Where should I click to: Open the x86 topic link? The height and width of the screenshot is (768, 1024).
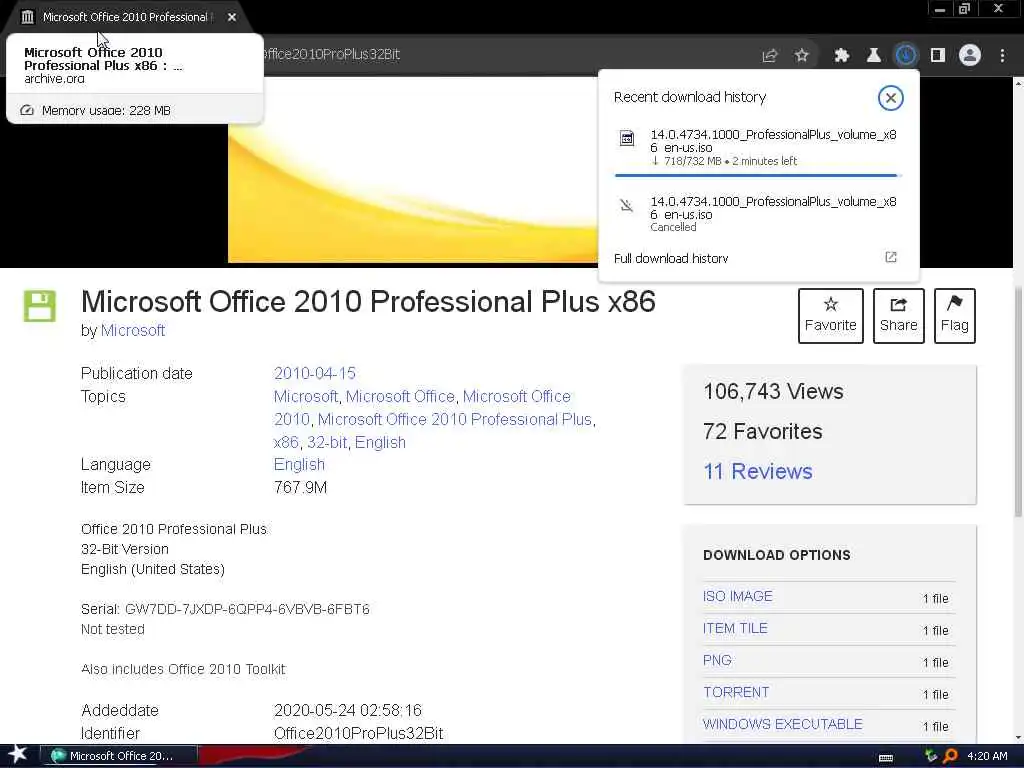coord(286,442)
